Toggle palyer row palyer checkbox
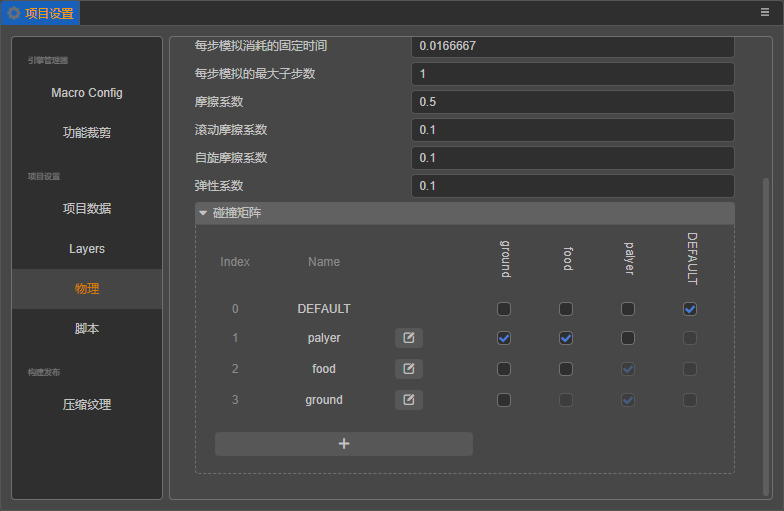This screenshot has width=784, height=511. tap(628, 338)
